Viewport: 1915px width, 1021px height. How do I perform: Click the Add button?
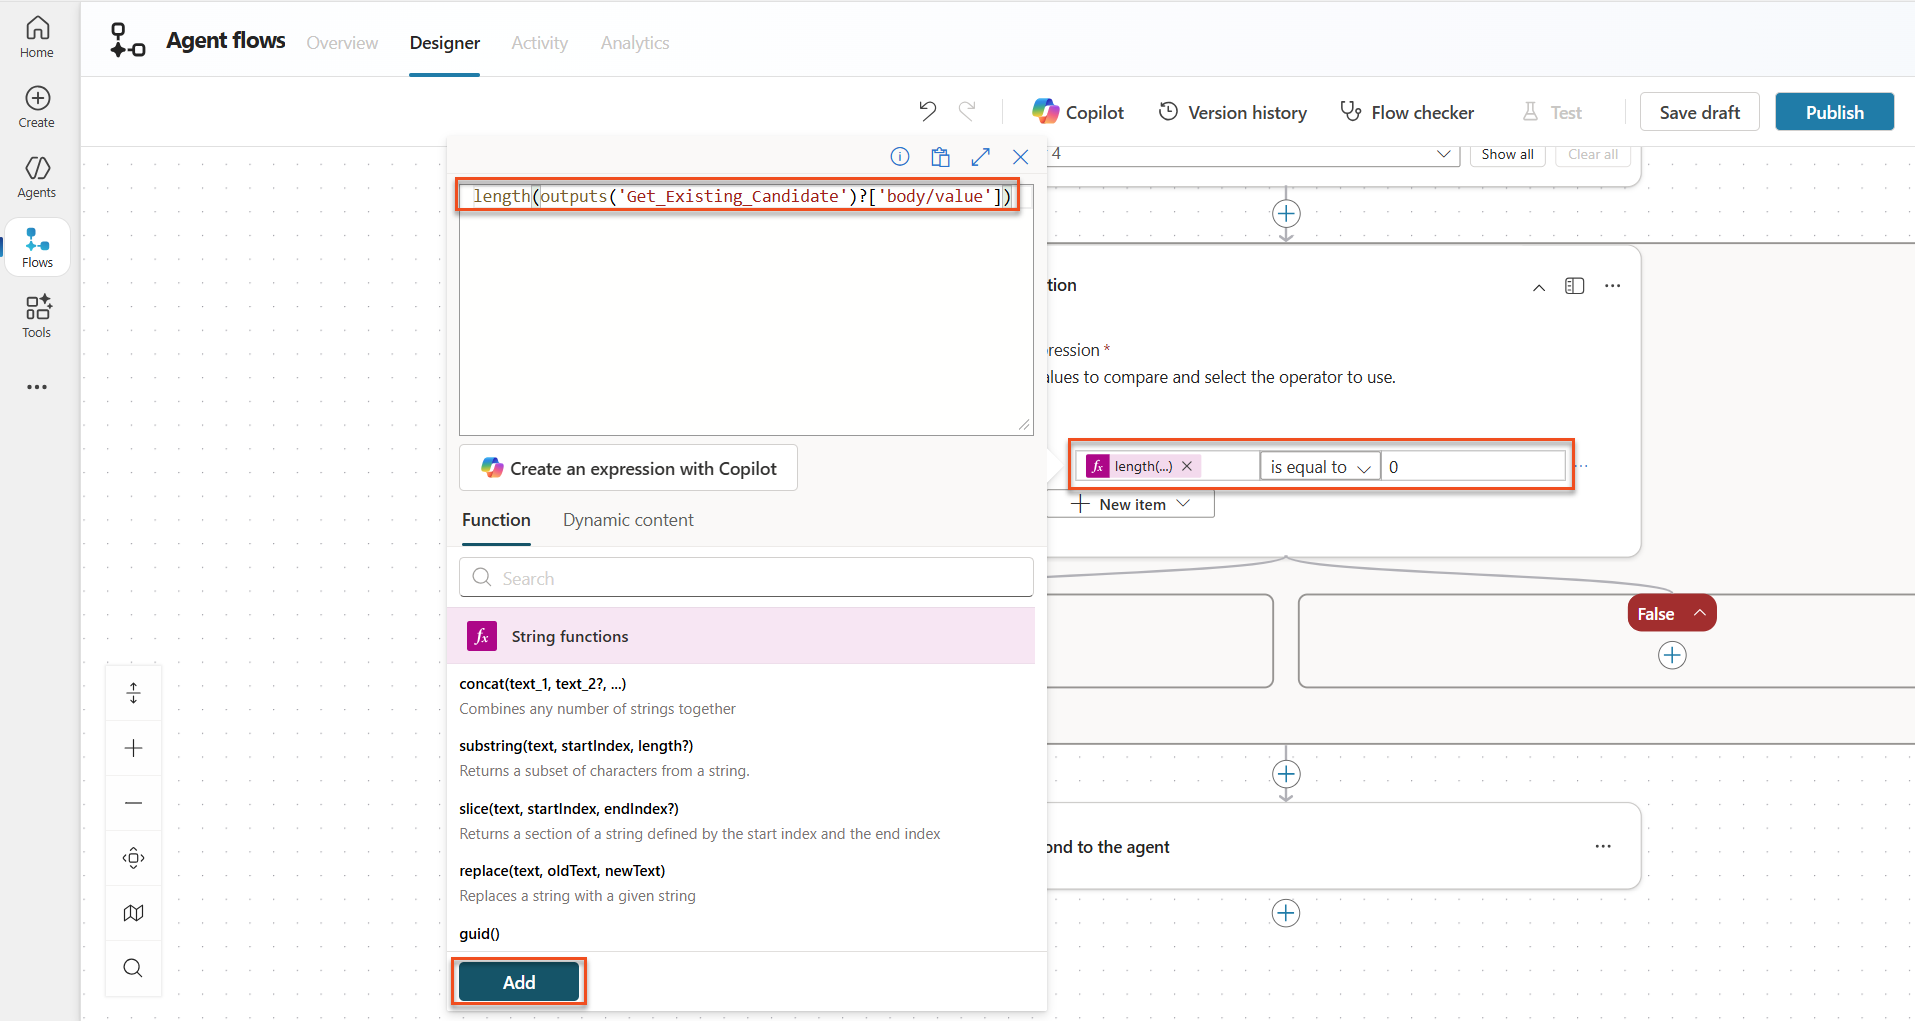pos(518,982)
